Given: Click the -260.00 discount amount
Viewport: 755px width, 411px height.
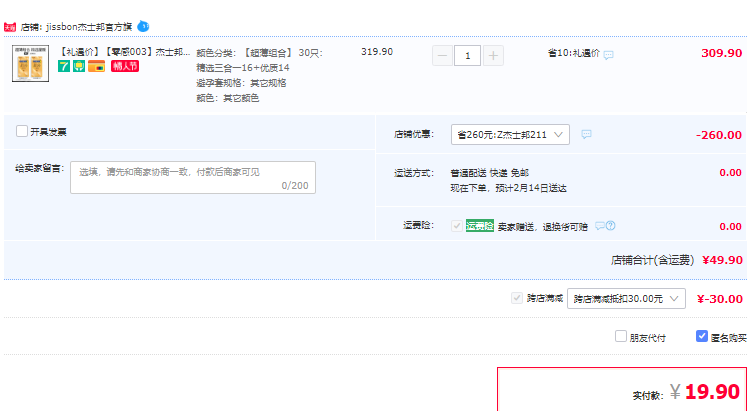Looking at the screenshot, I should tap(718, 135).
